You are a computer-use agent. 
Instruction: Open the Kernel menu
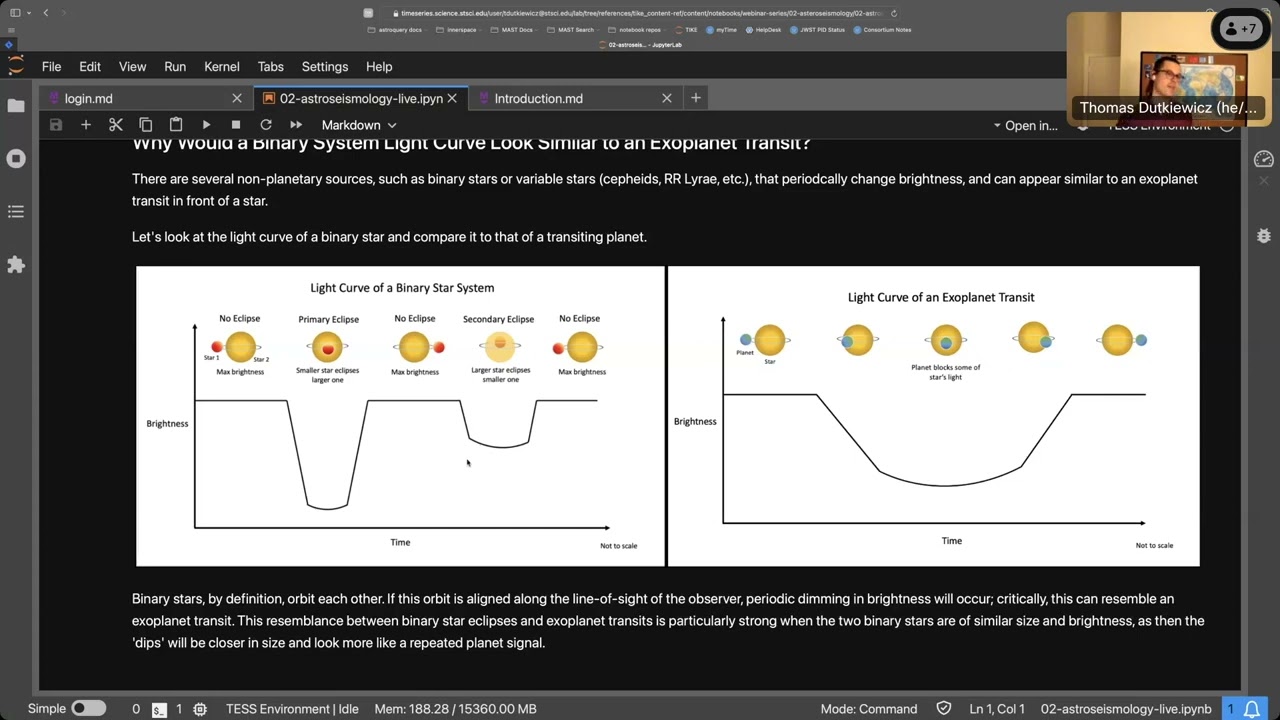point(222,66)
